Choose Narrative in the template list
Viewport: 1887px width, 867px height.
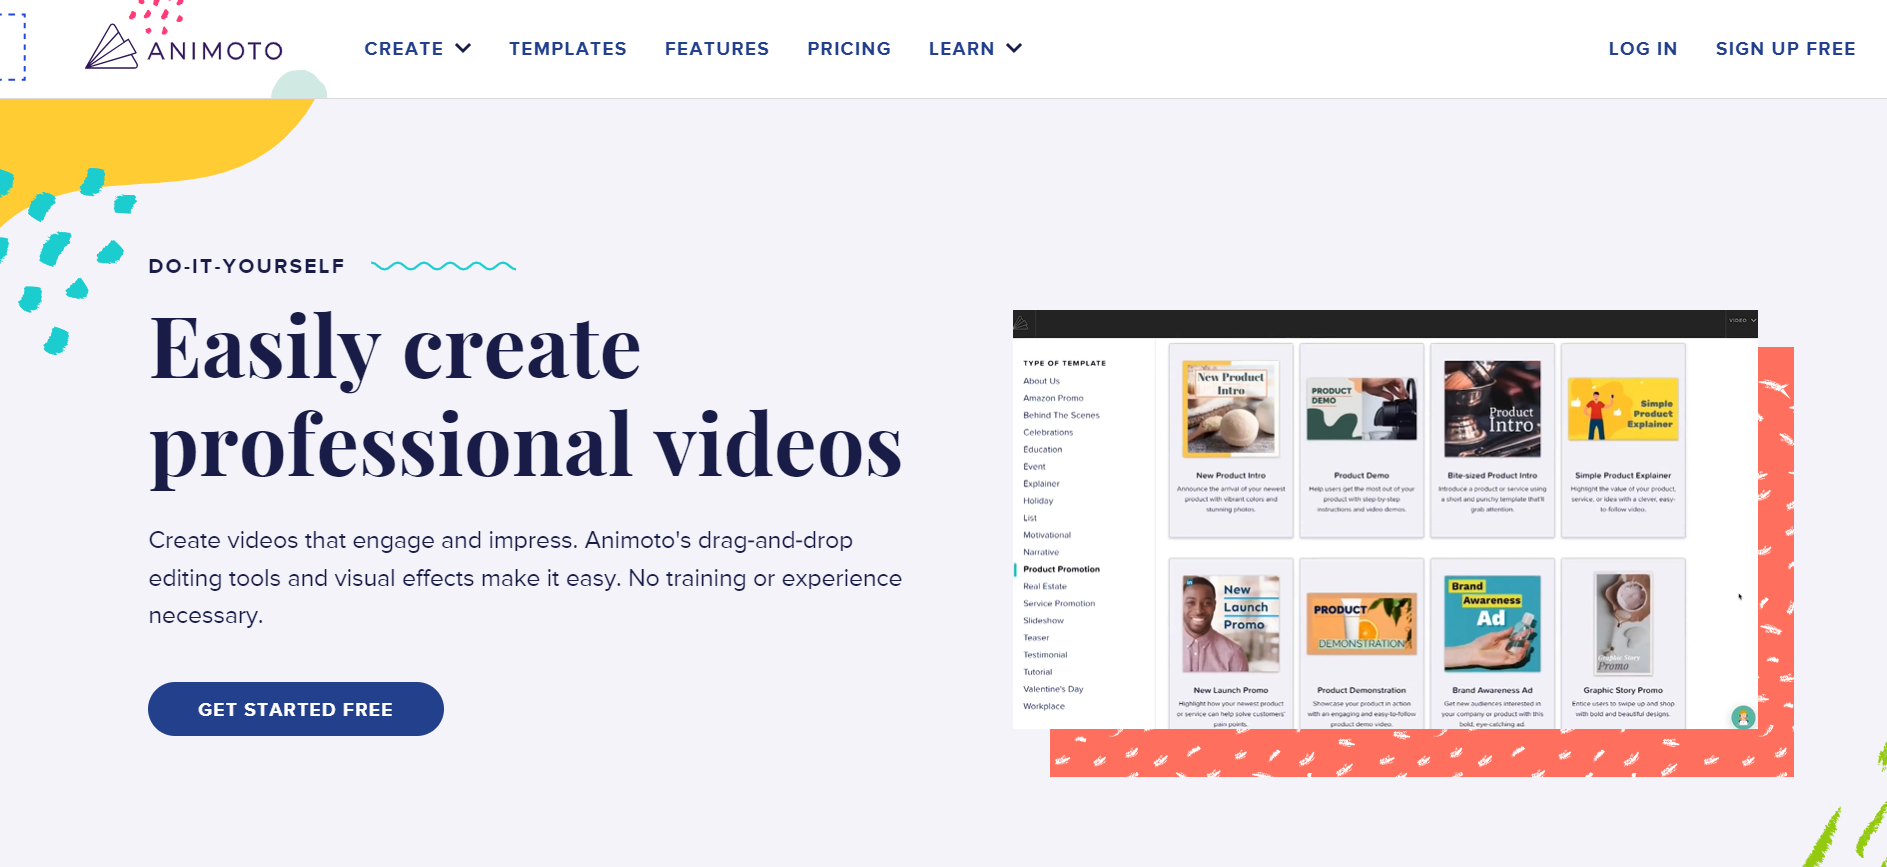click(x=1041, y=552)
